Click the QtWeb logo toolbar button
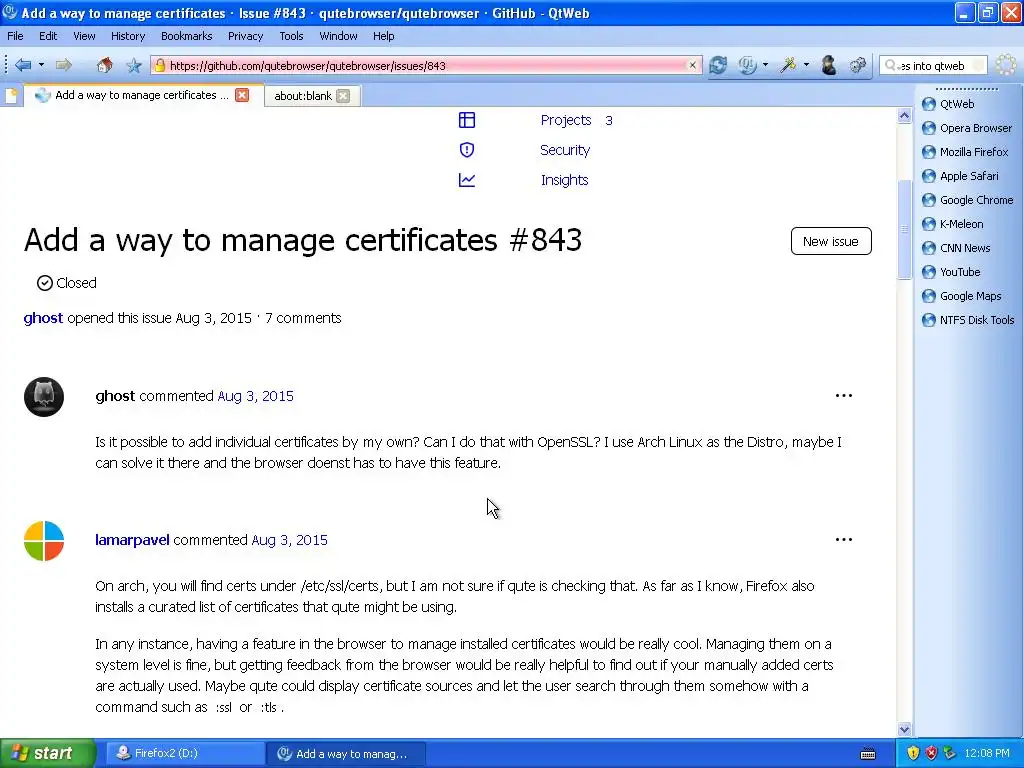Screen dimensions: 1024x768 [x=747, y=65]
